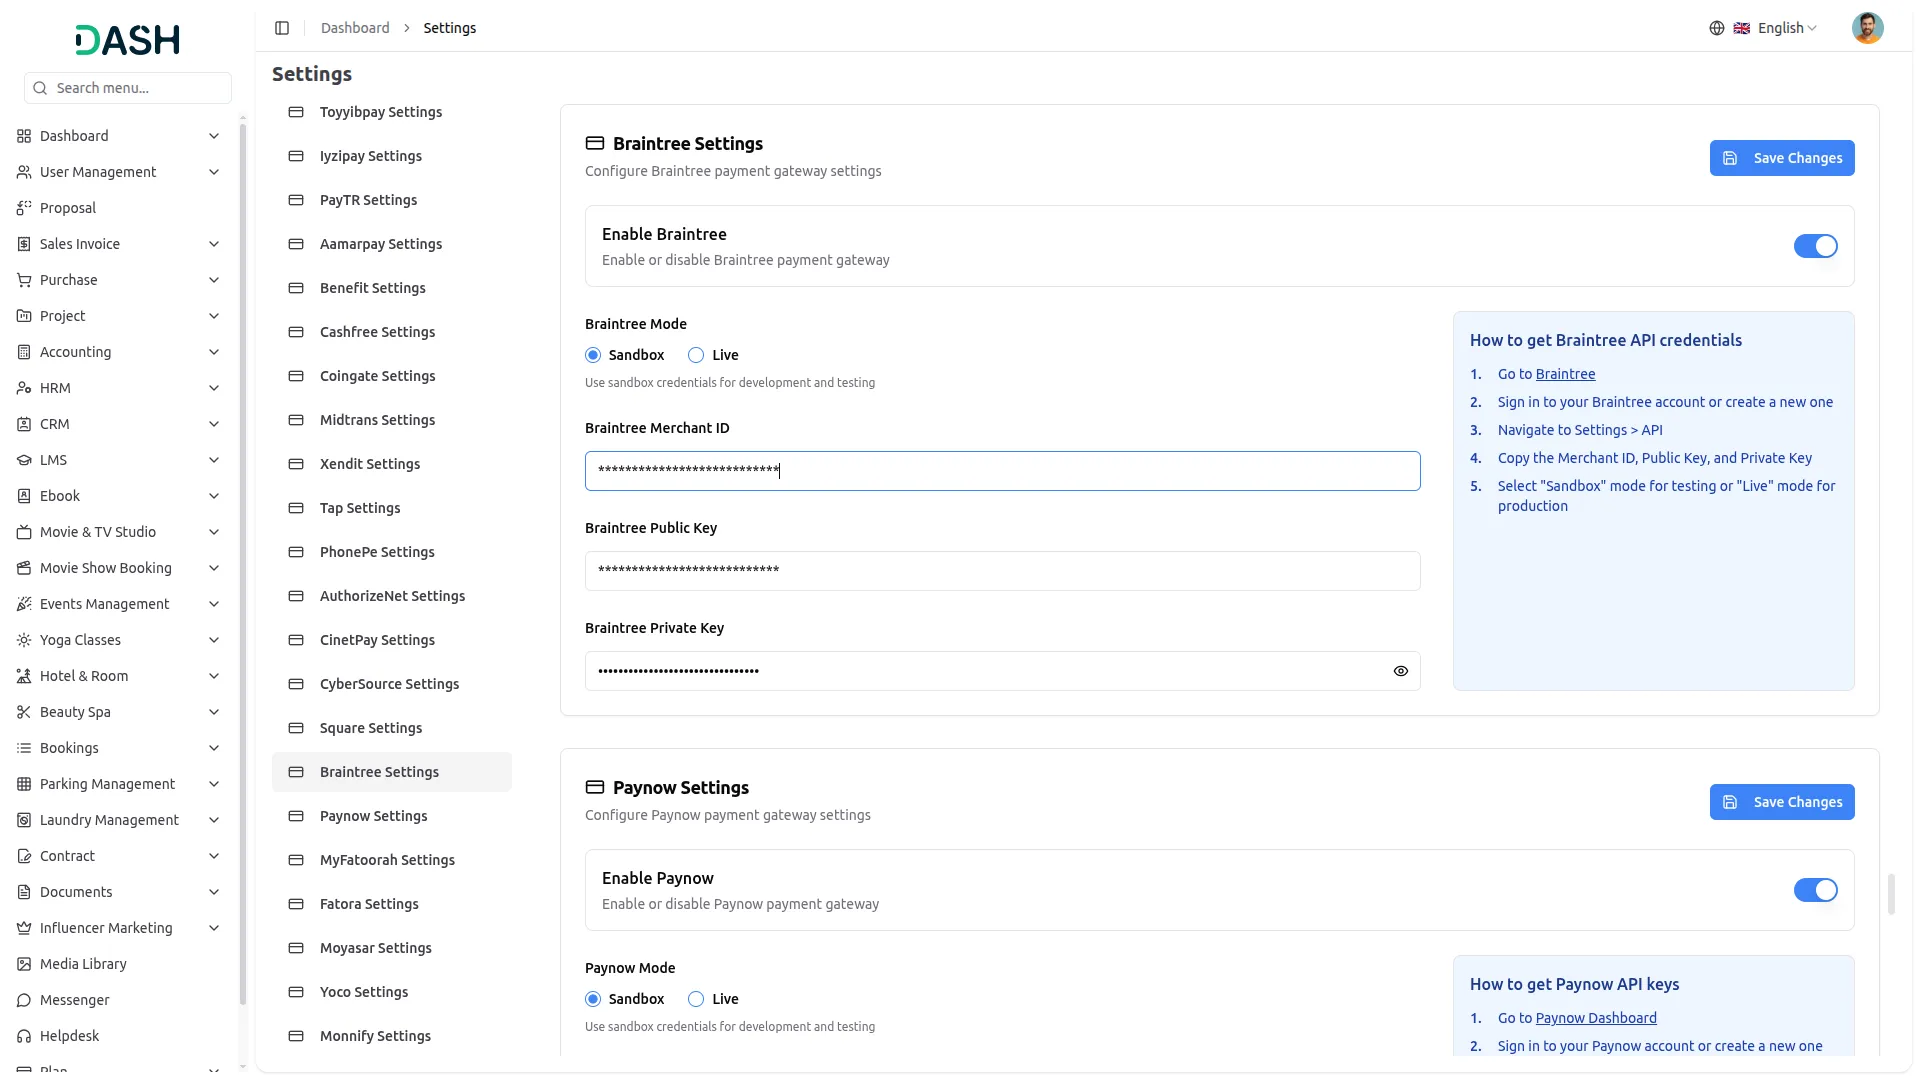Click the Hotel & Room icon
1920x1080 pixels.
coord(24,676)
